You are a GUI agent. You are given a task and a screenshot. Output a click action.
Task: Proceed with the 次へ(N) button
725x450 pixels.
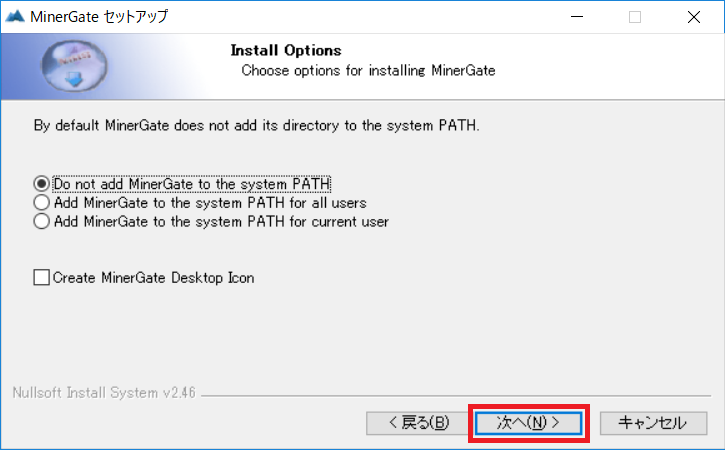point(528,423)
